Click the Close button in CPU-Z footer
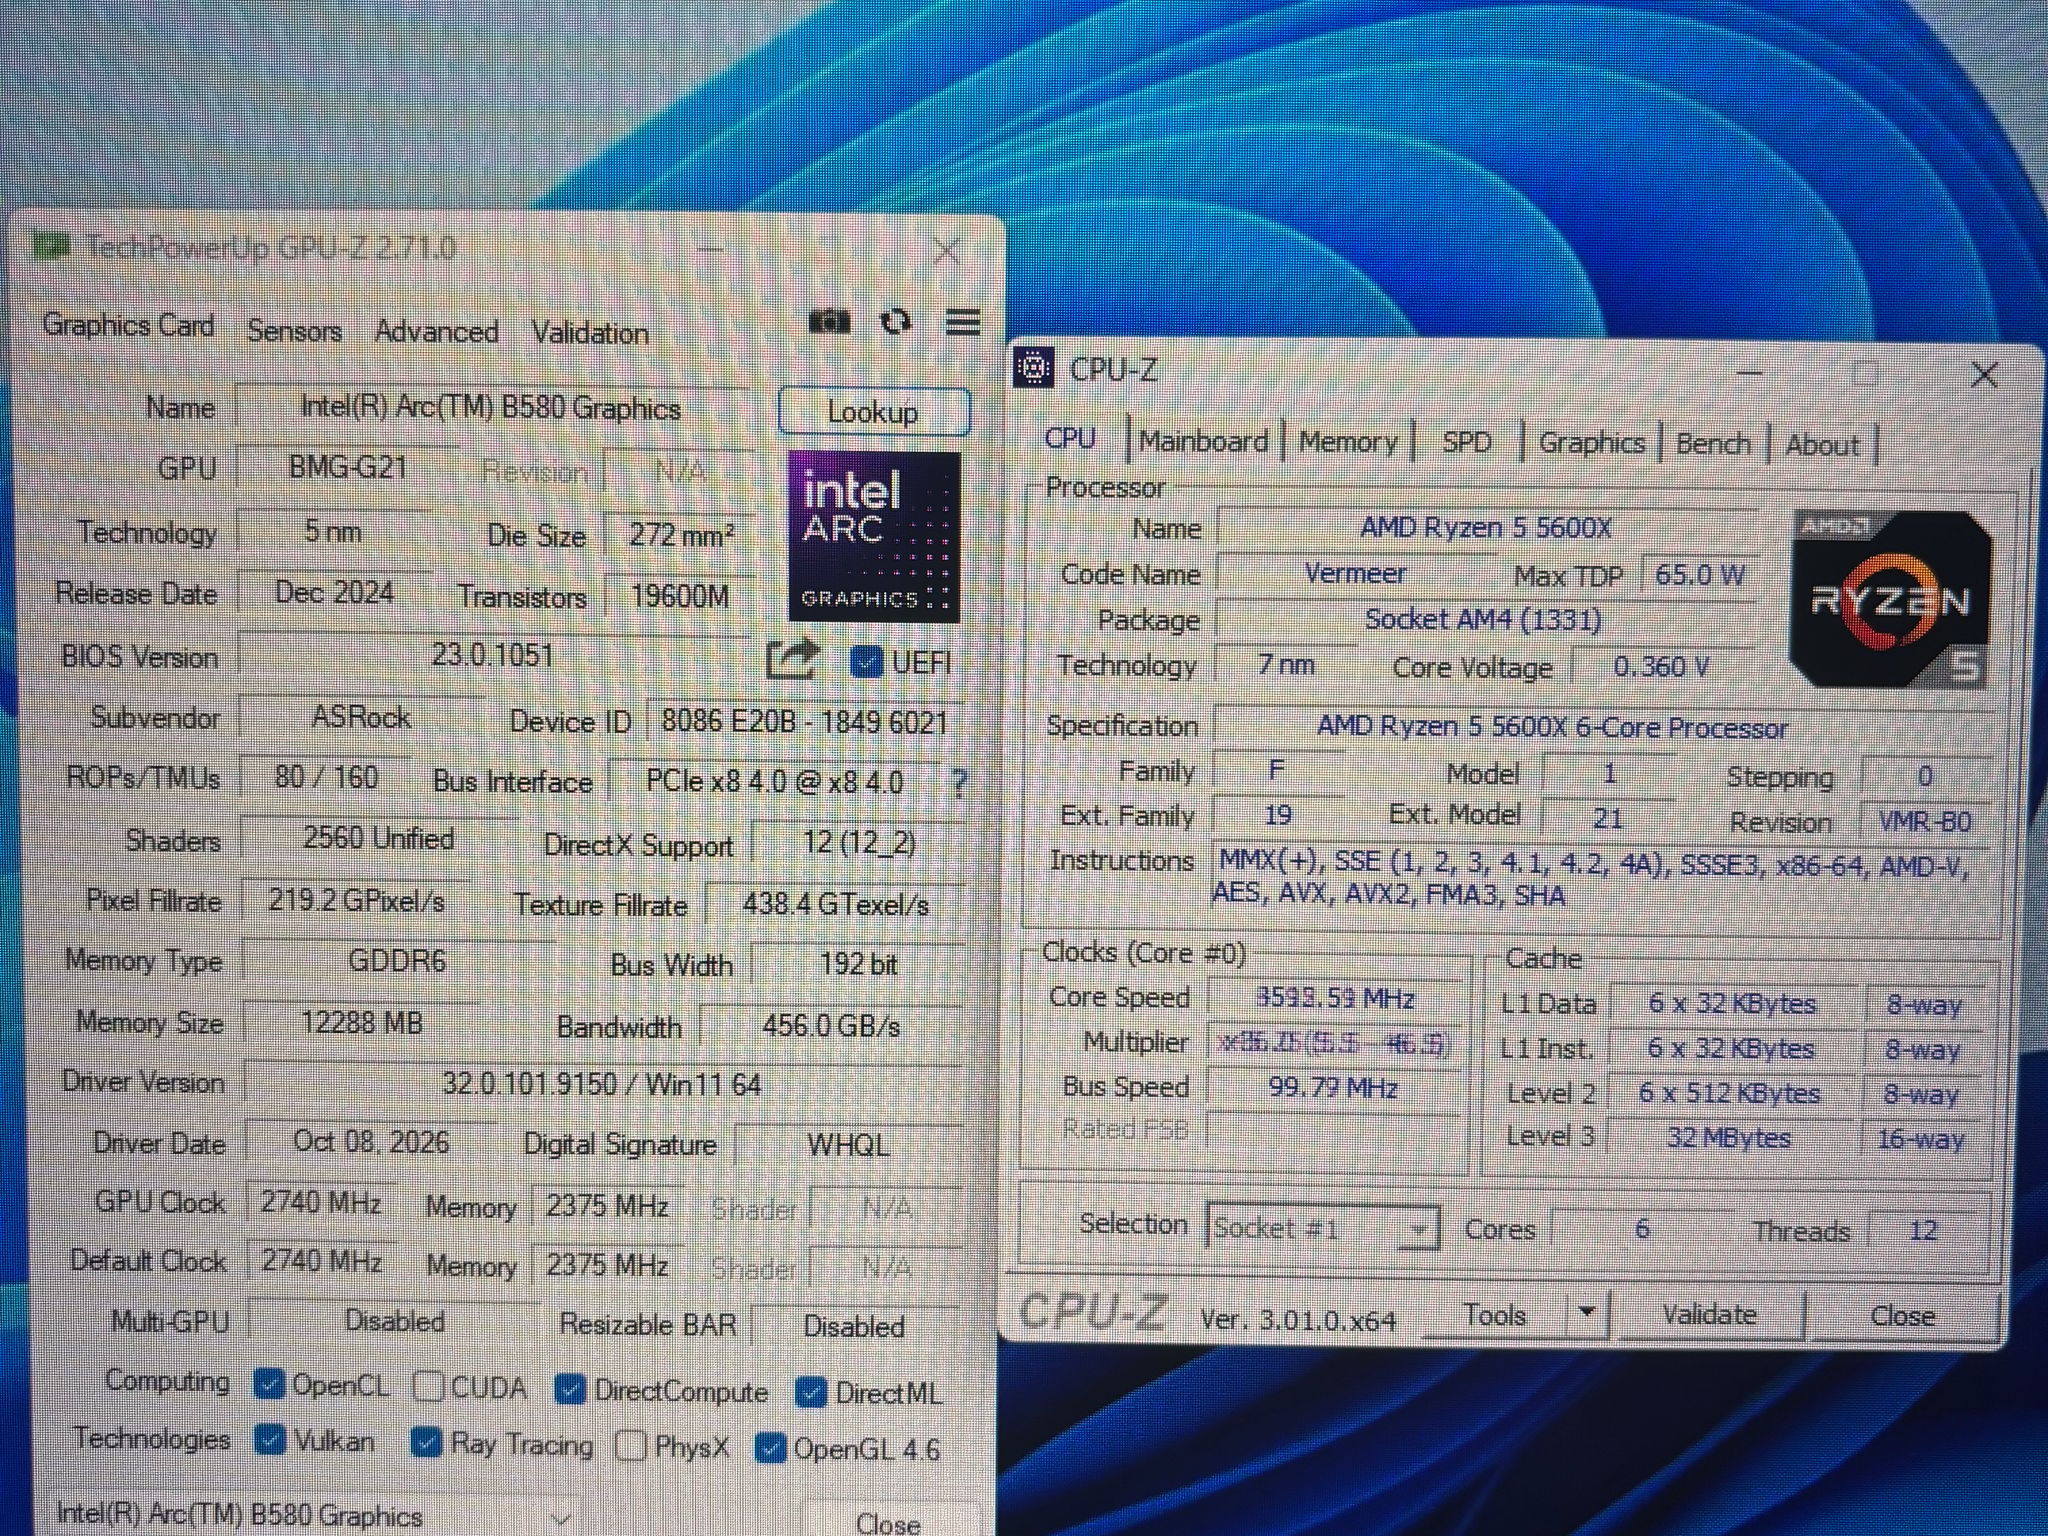 [x=1902, y=1316]
